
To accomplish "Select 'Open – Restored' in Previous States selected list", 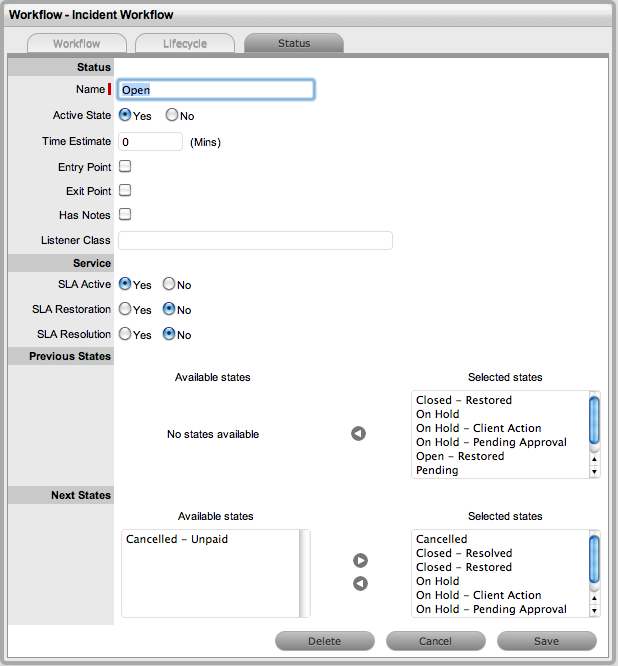I will pos(460,456).
